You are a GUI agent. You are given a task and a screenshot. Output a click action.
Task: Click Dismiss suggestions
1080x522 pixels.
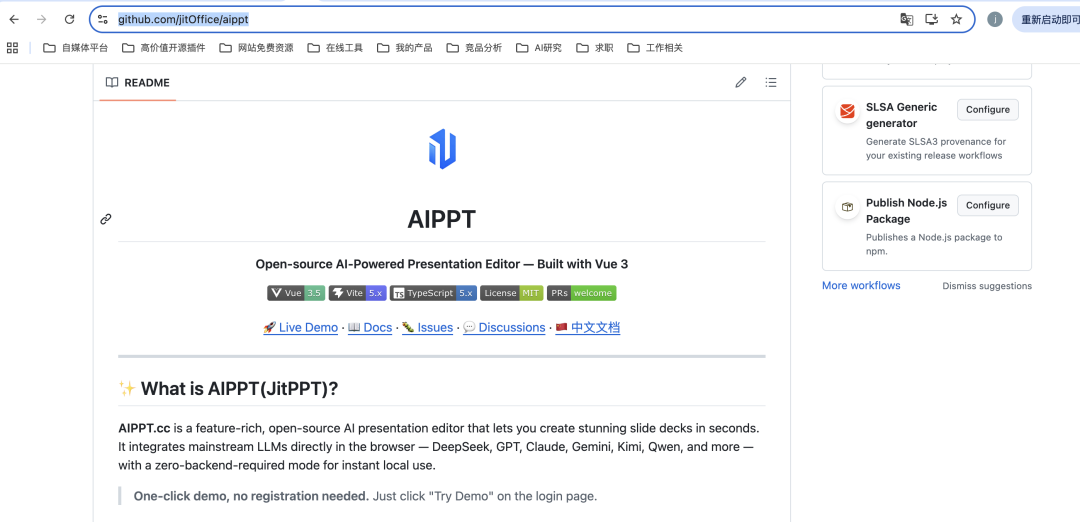pyautogui.click(x=987, y=286)
